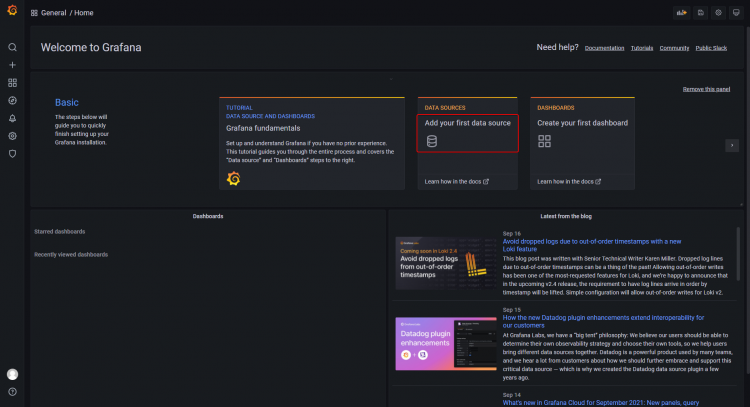Click the Sep 16 blog date

[x=511, y=234]
